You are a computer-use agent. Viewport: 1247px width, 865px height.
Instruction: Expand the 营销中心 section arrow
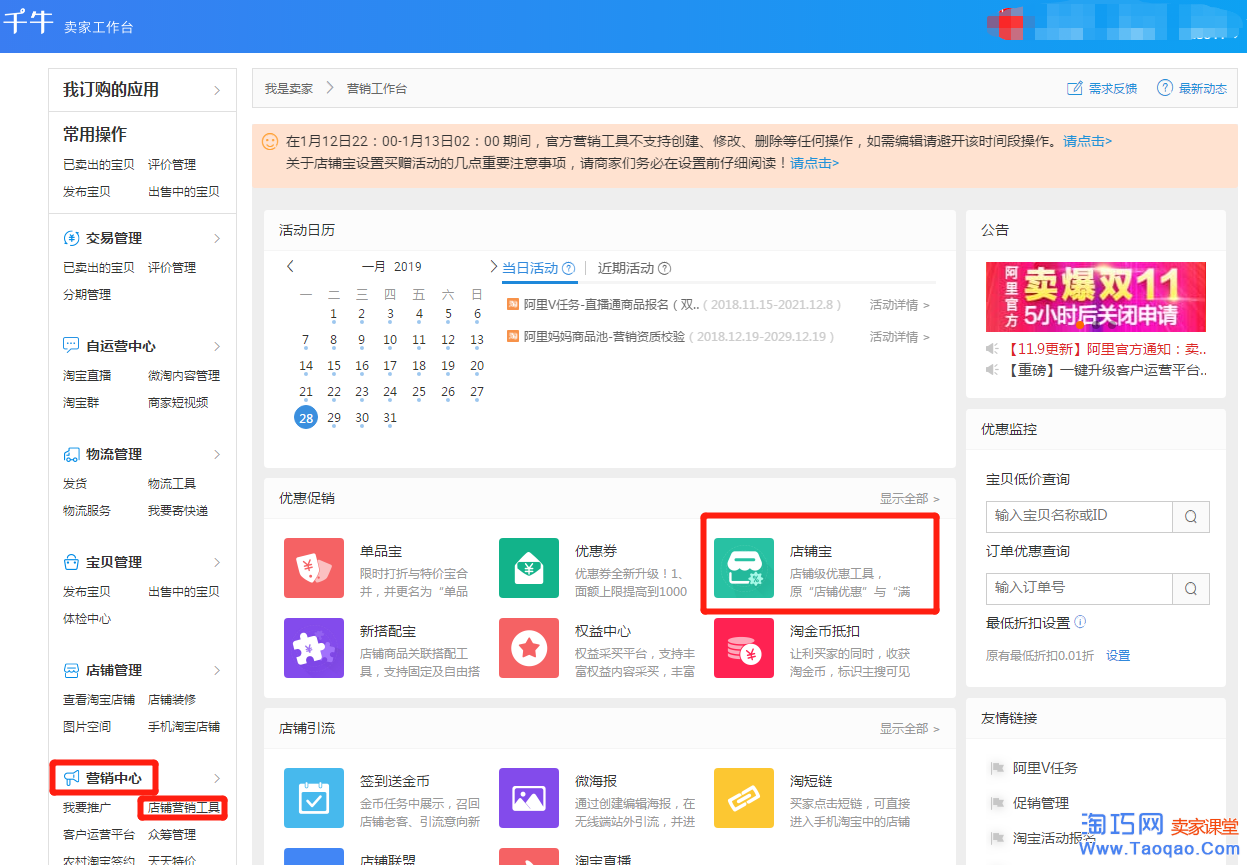point(217,778)
